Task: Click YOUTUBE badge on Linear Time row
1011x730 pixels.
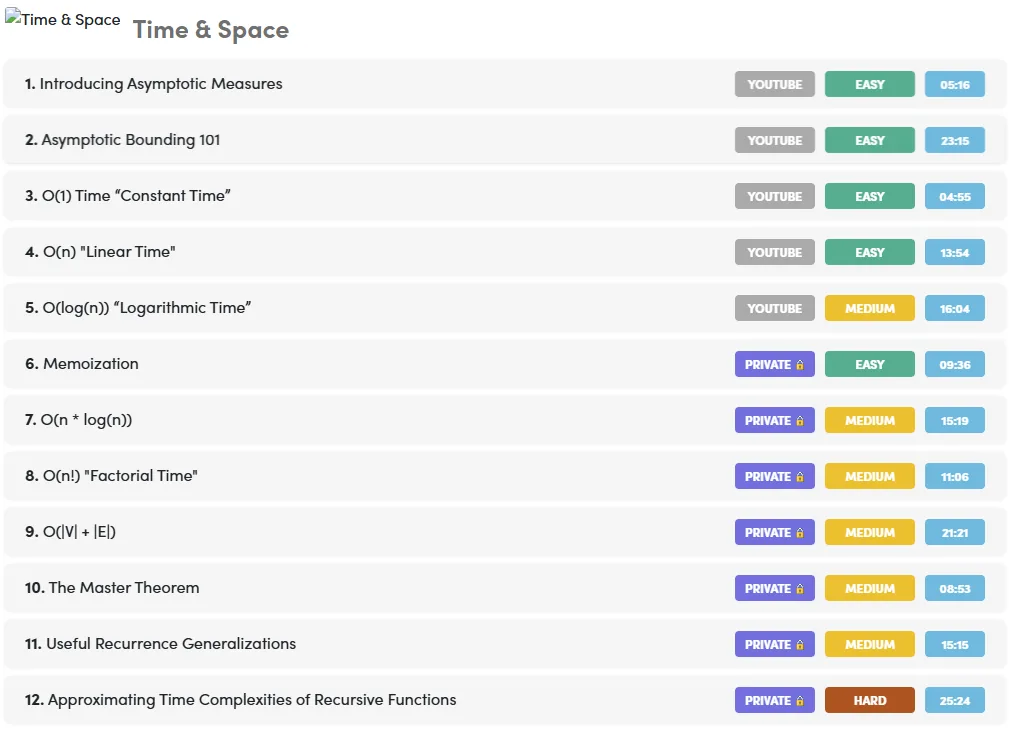Action: pos(774,252)
